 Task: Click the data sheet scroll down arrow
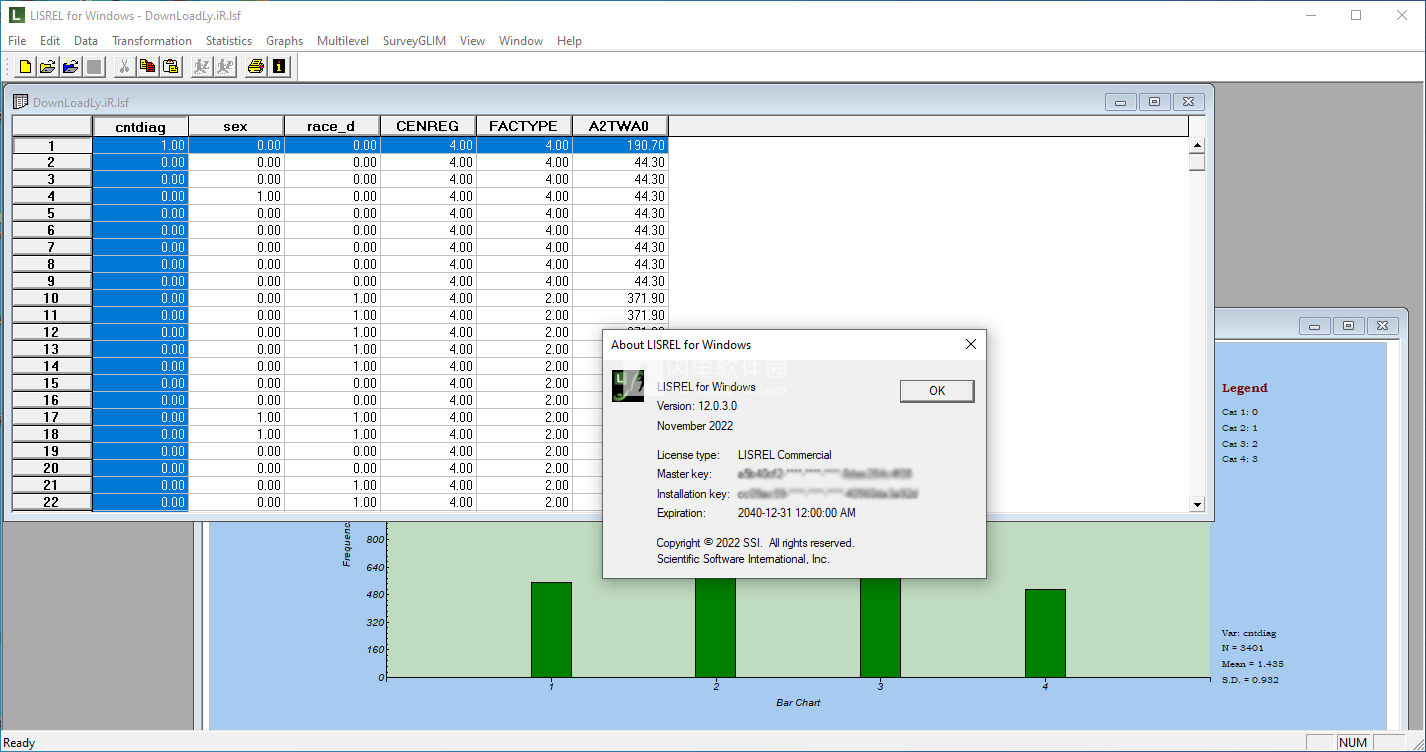[1197, 504]
